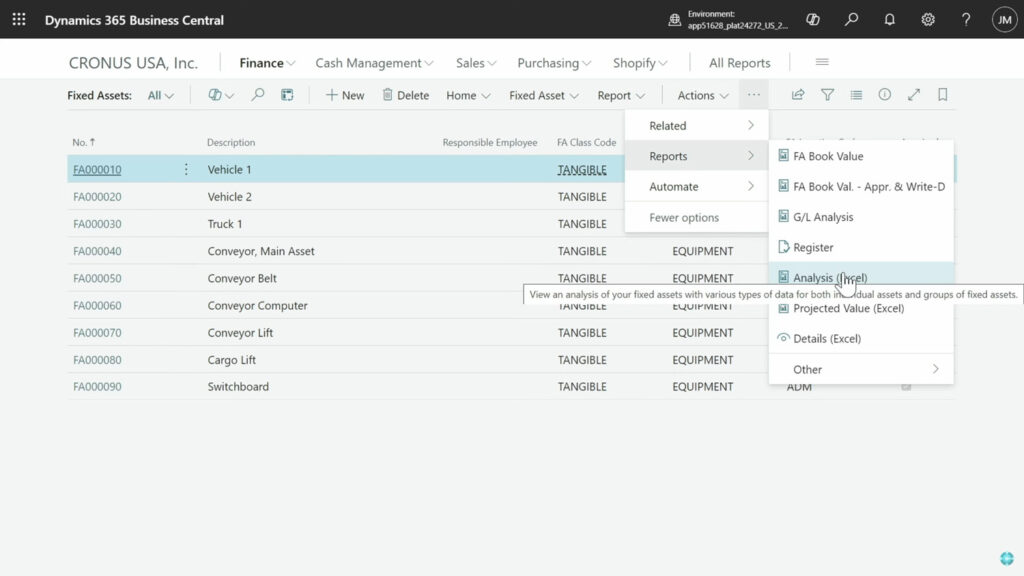Open the hamburger navigation menu icon
This screenshot has width=1024, height=576.
click(x=822, y=62)
